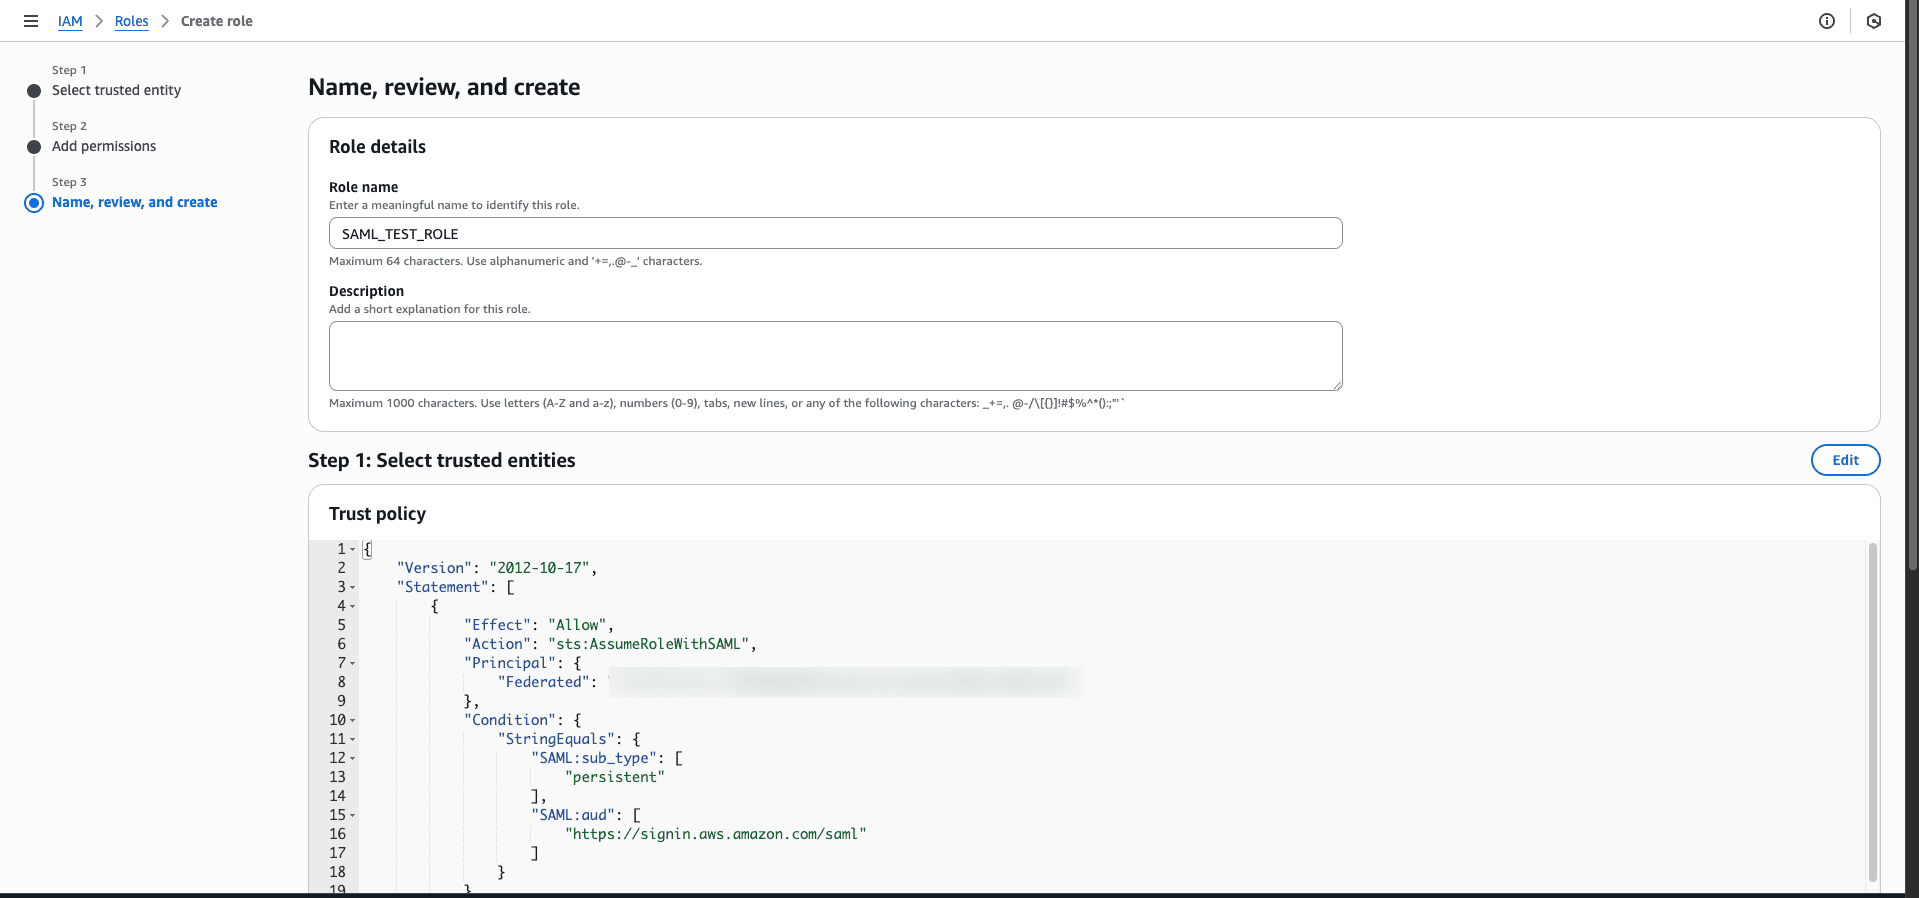
Task: Fold SAML:aud array on line 15
Action: [x=353, y=816]
